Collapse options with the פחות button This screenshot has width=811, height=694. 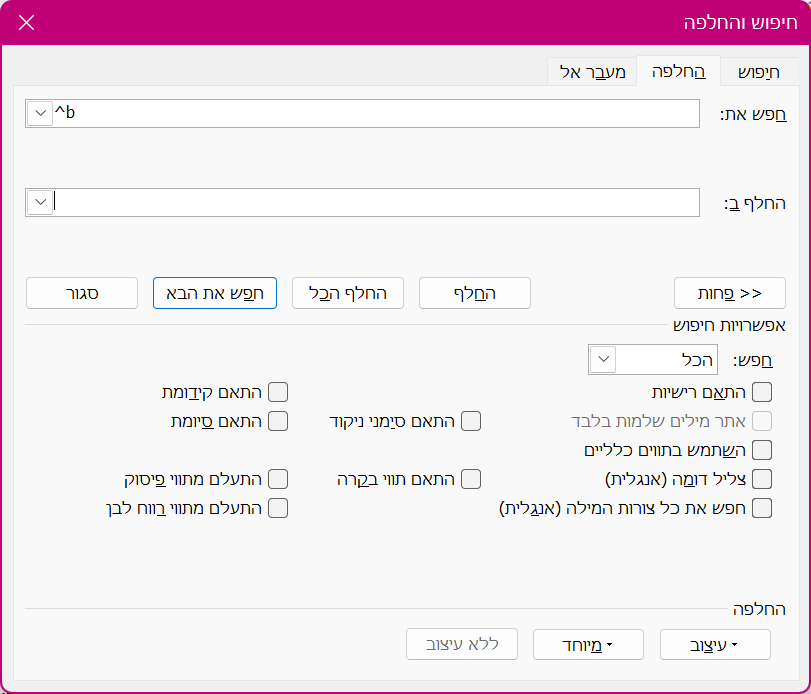click(x=730, y=293)
